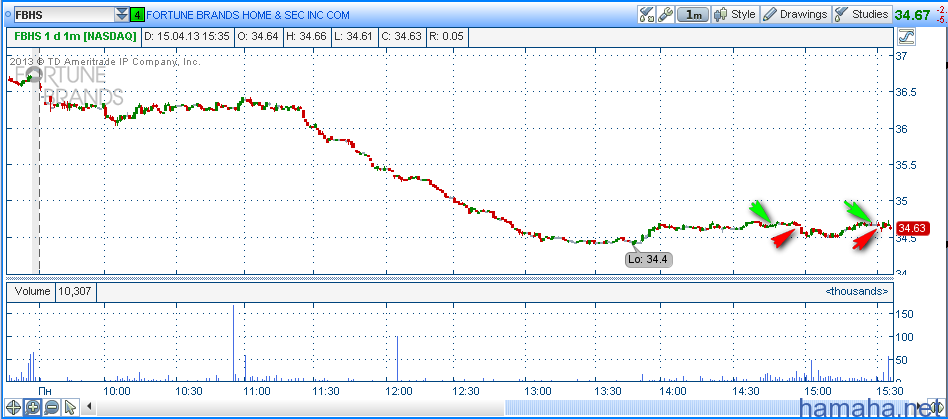Open the Drawings menu
948x419 pixels.
[x=795, y=15]
